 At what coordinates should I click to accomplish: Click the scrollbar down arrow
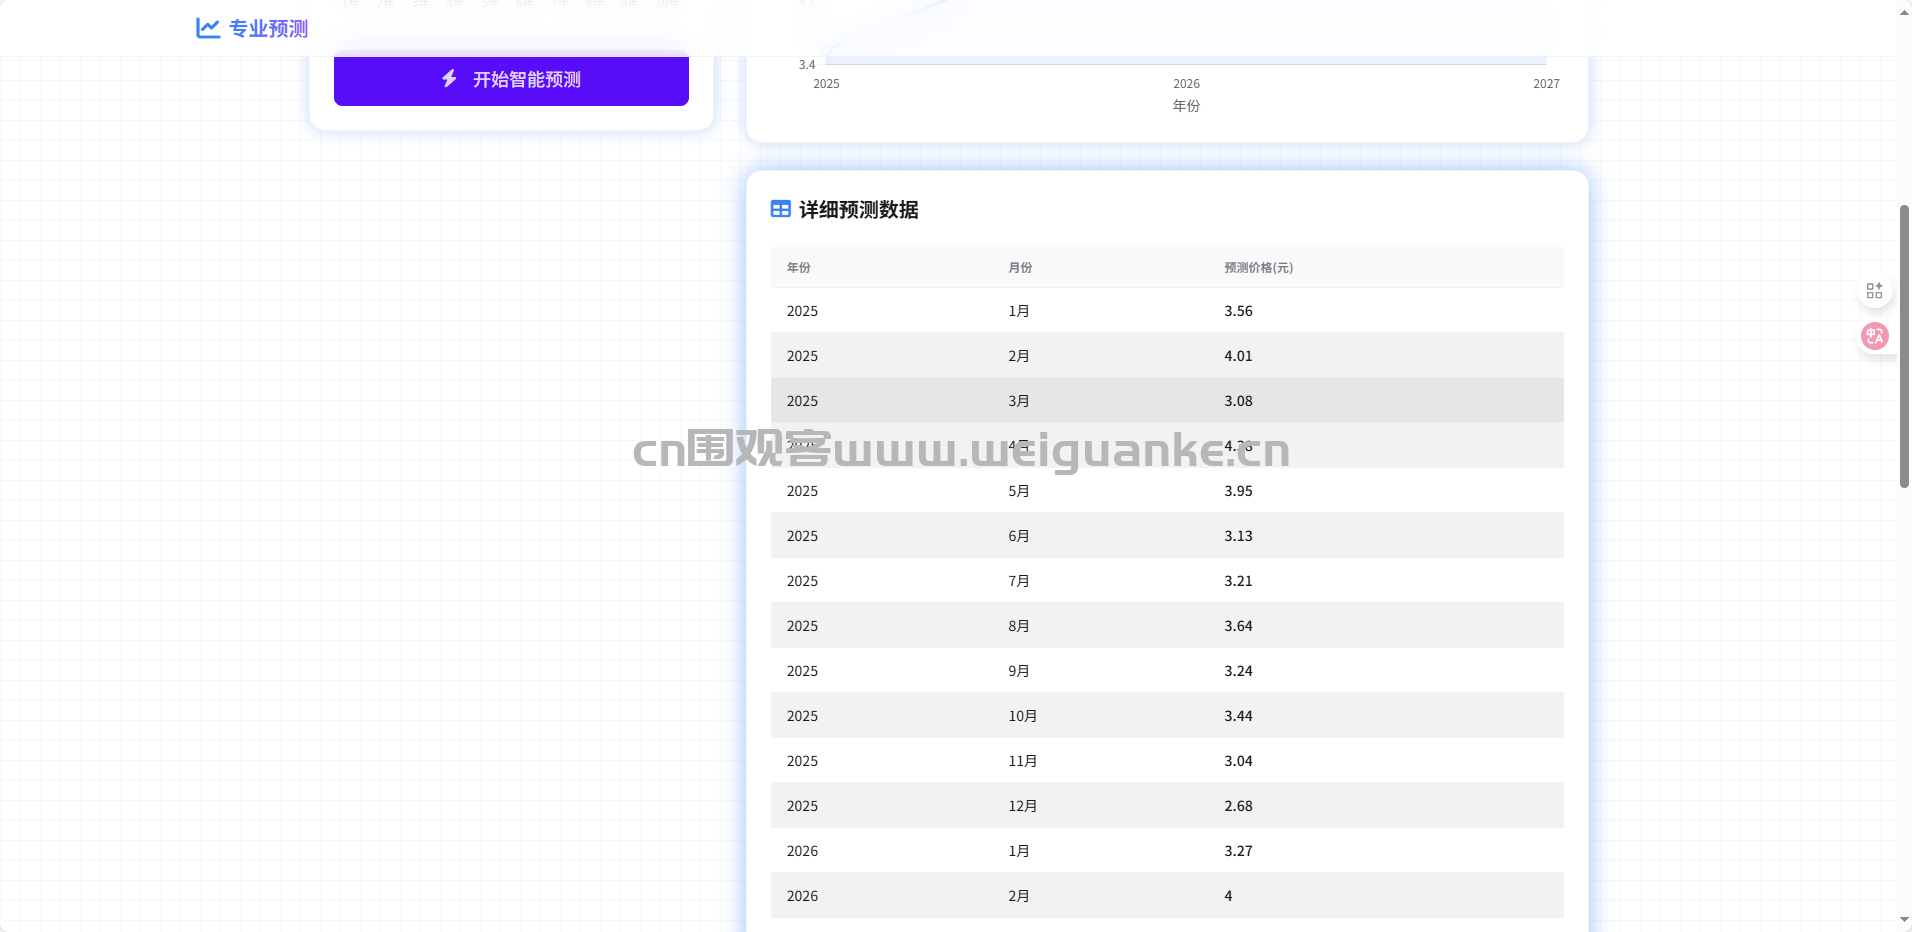click(1904, 920)
